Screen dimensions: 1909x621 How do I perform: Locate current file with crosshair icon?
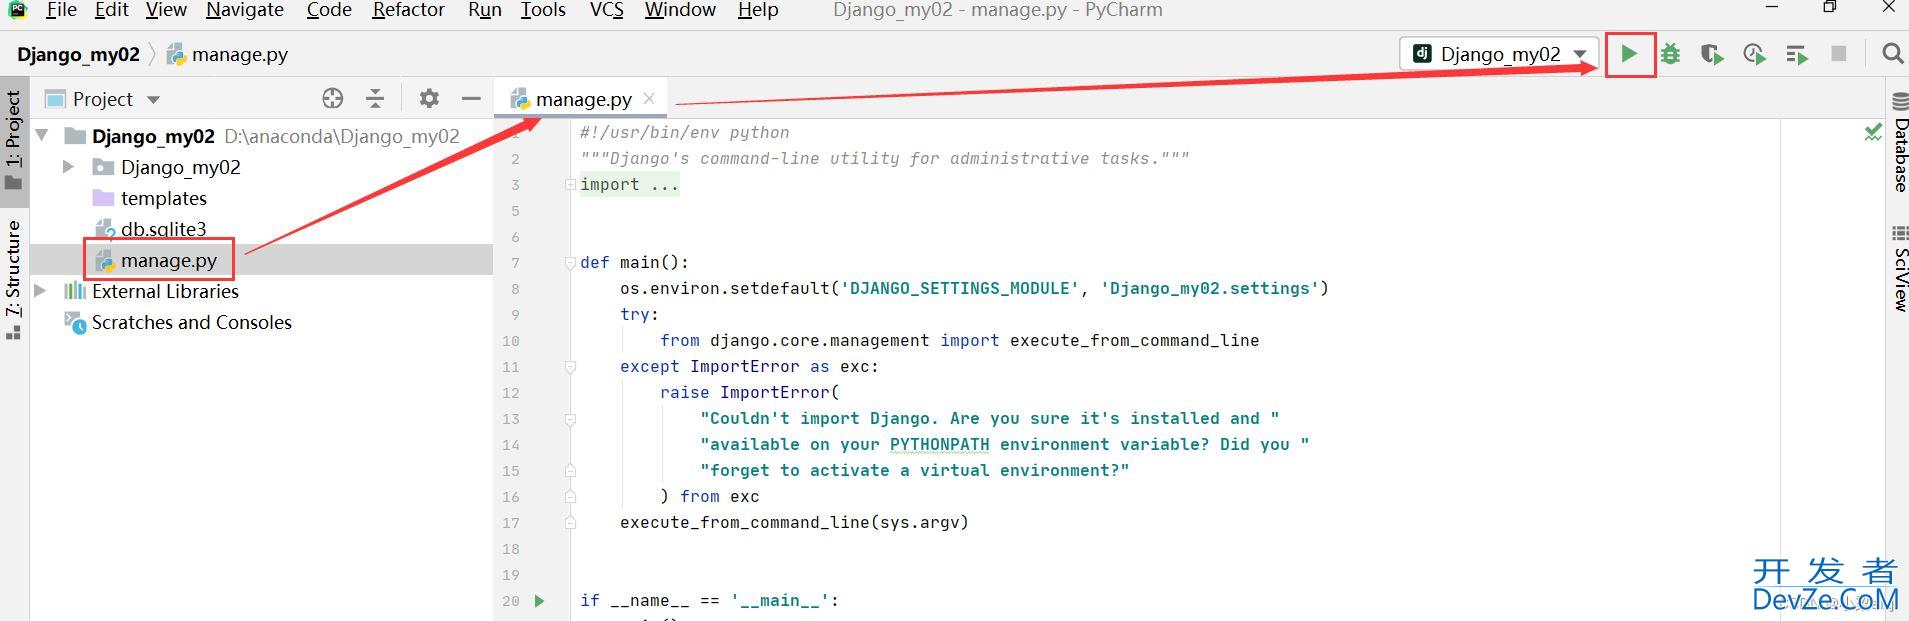(333, 98)
